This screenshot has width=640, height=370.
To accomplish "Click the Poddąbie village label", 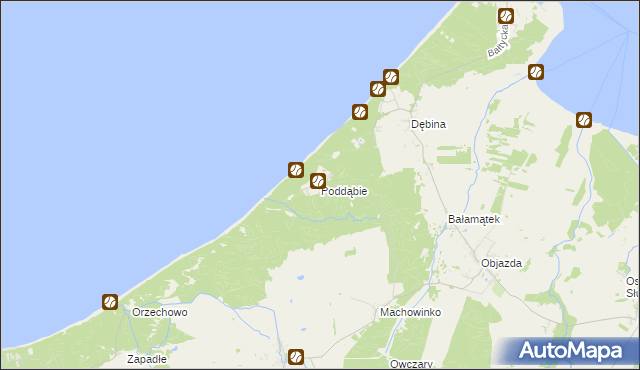I will pos(344,191).
